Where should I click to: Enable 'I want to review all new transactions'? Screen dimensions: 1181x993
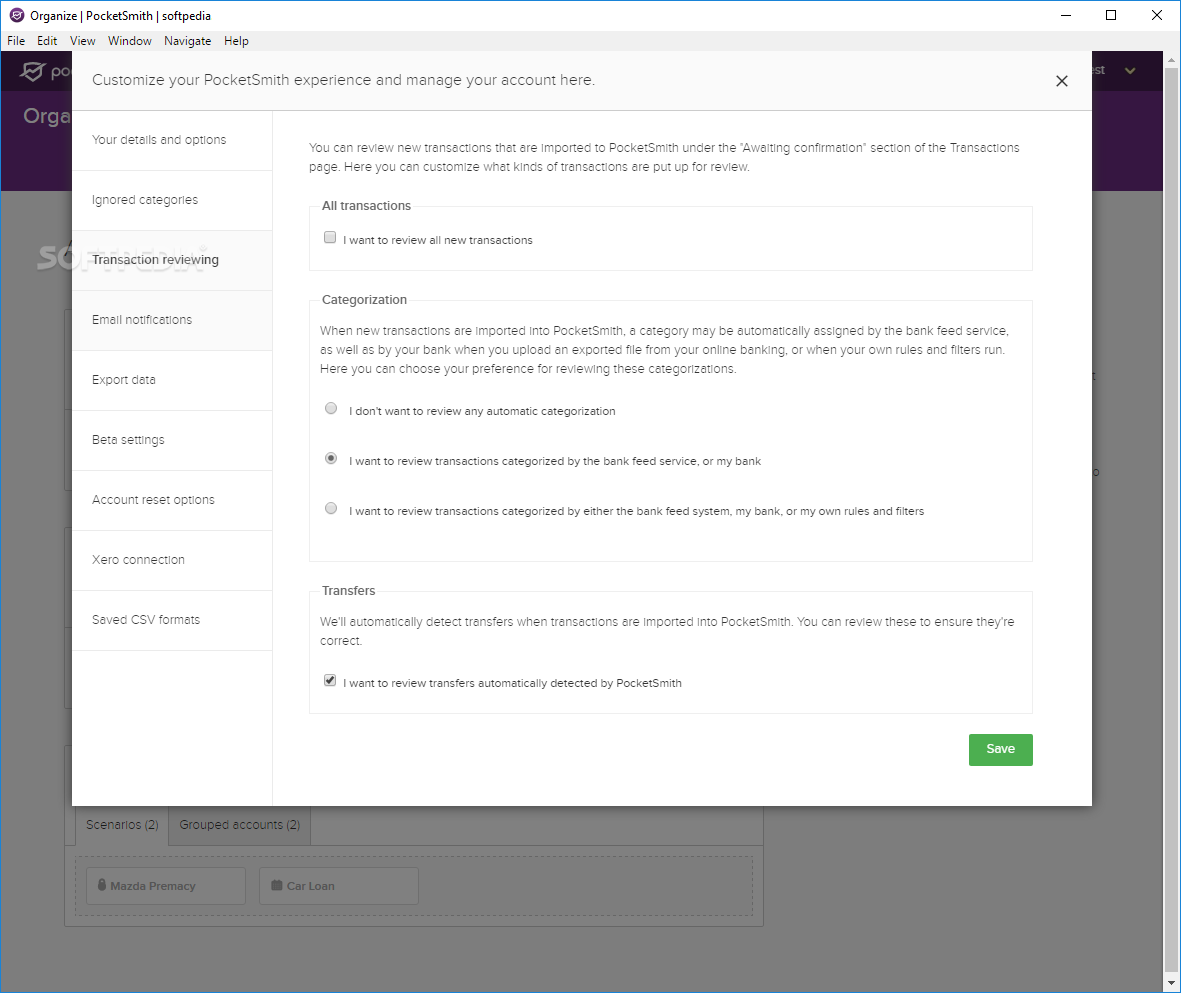(x=330, y=237)
